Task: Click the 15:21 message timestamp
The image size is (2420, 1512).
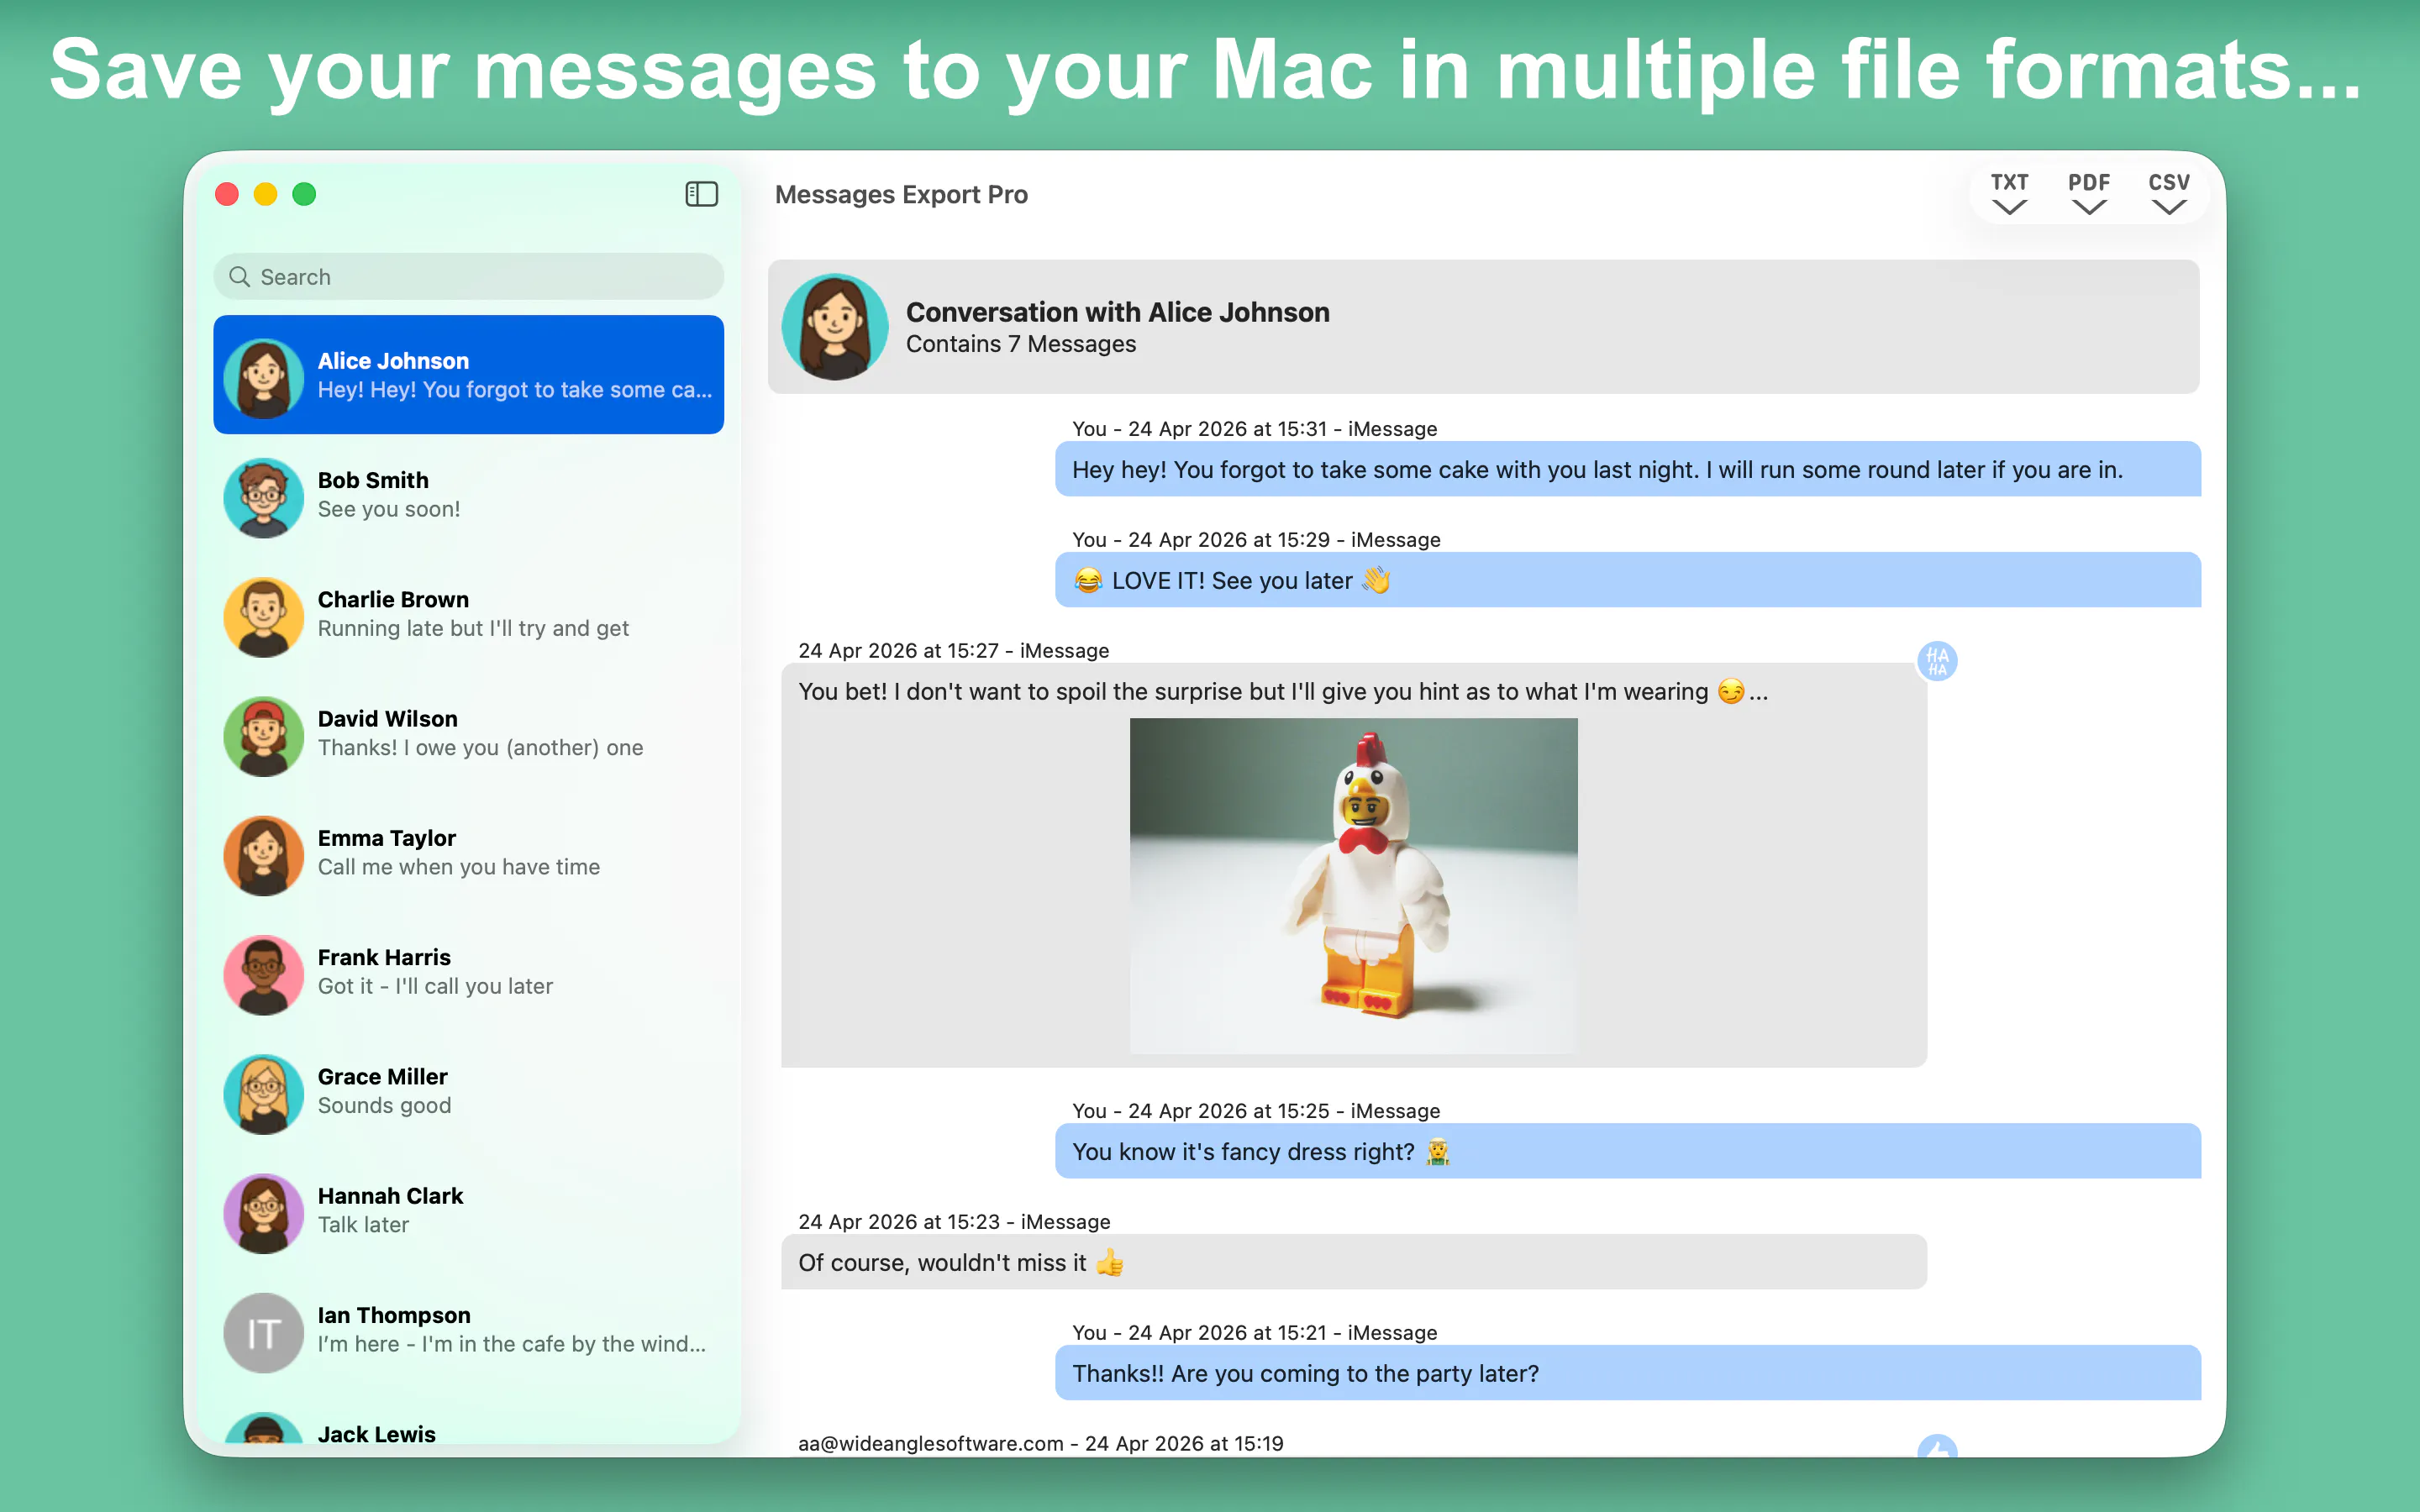Action: pos(1255,1333)
